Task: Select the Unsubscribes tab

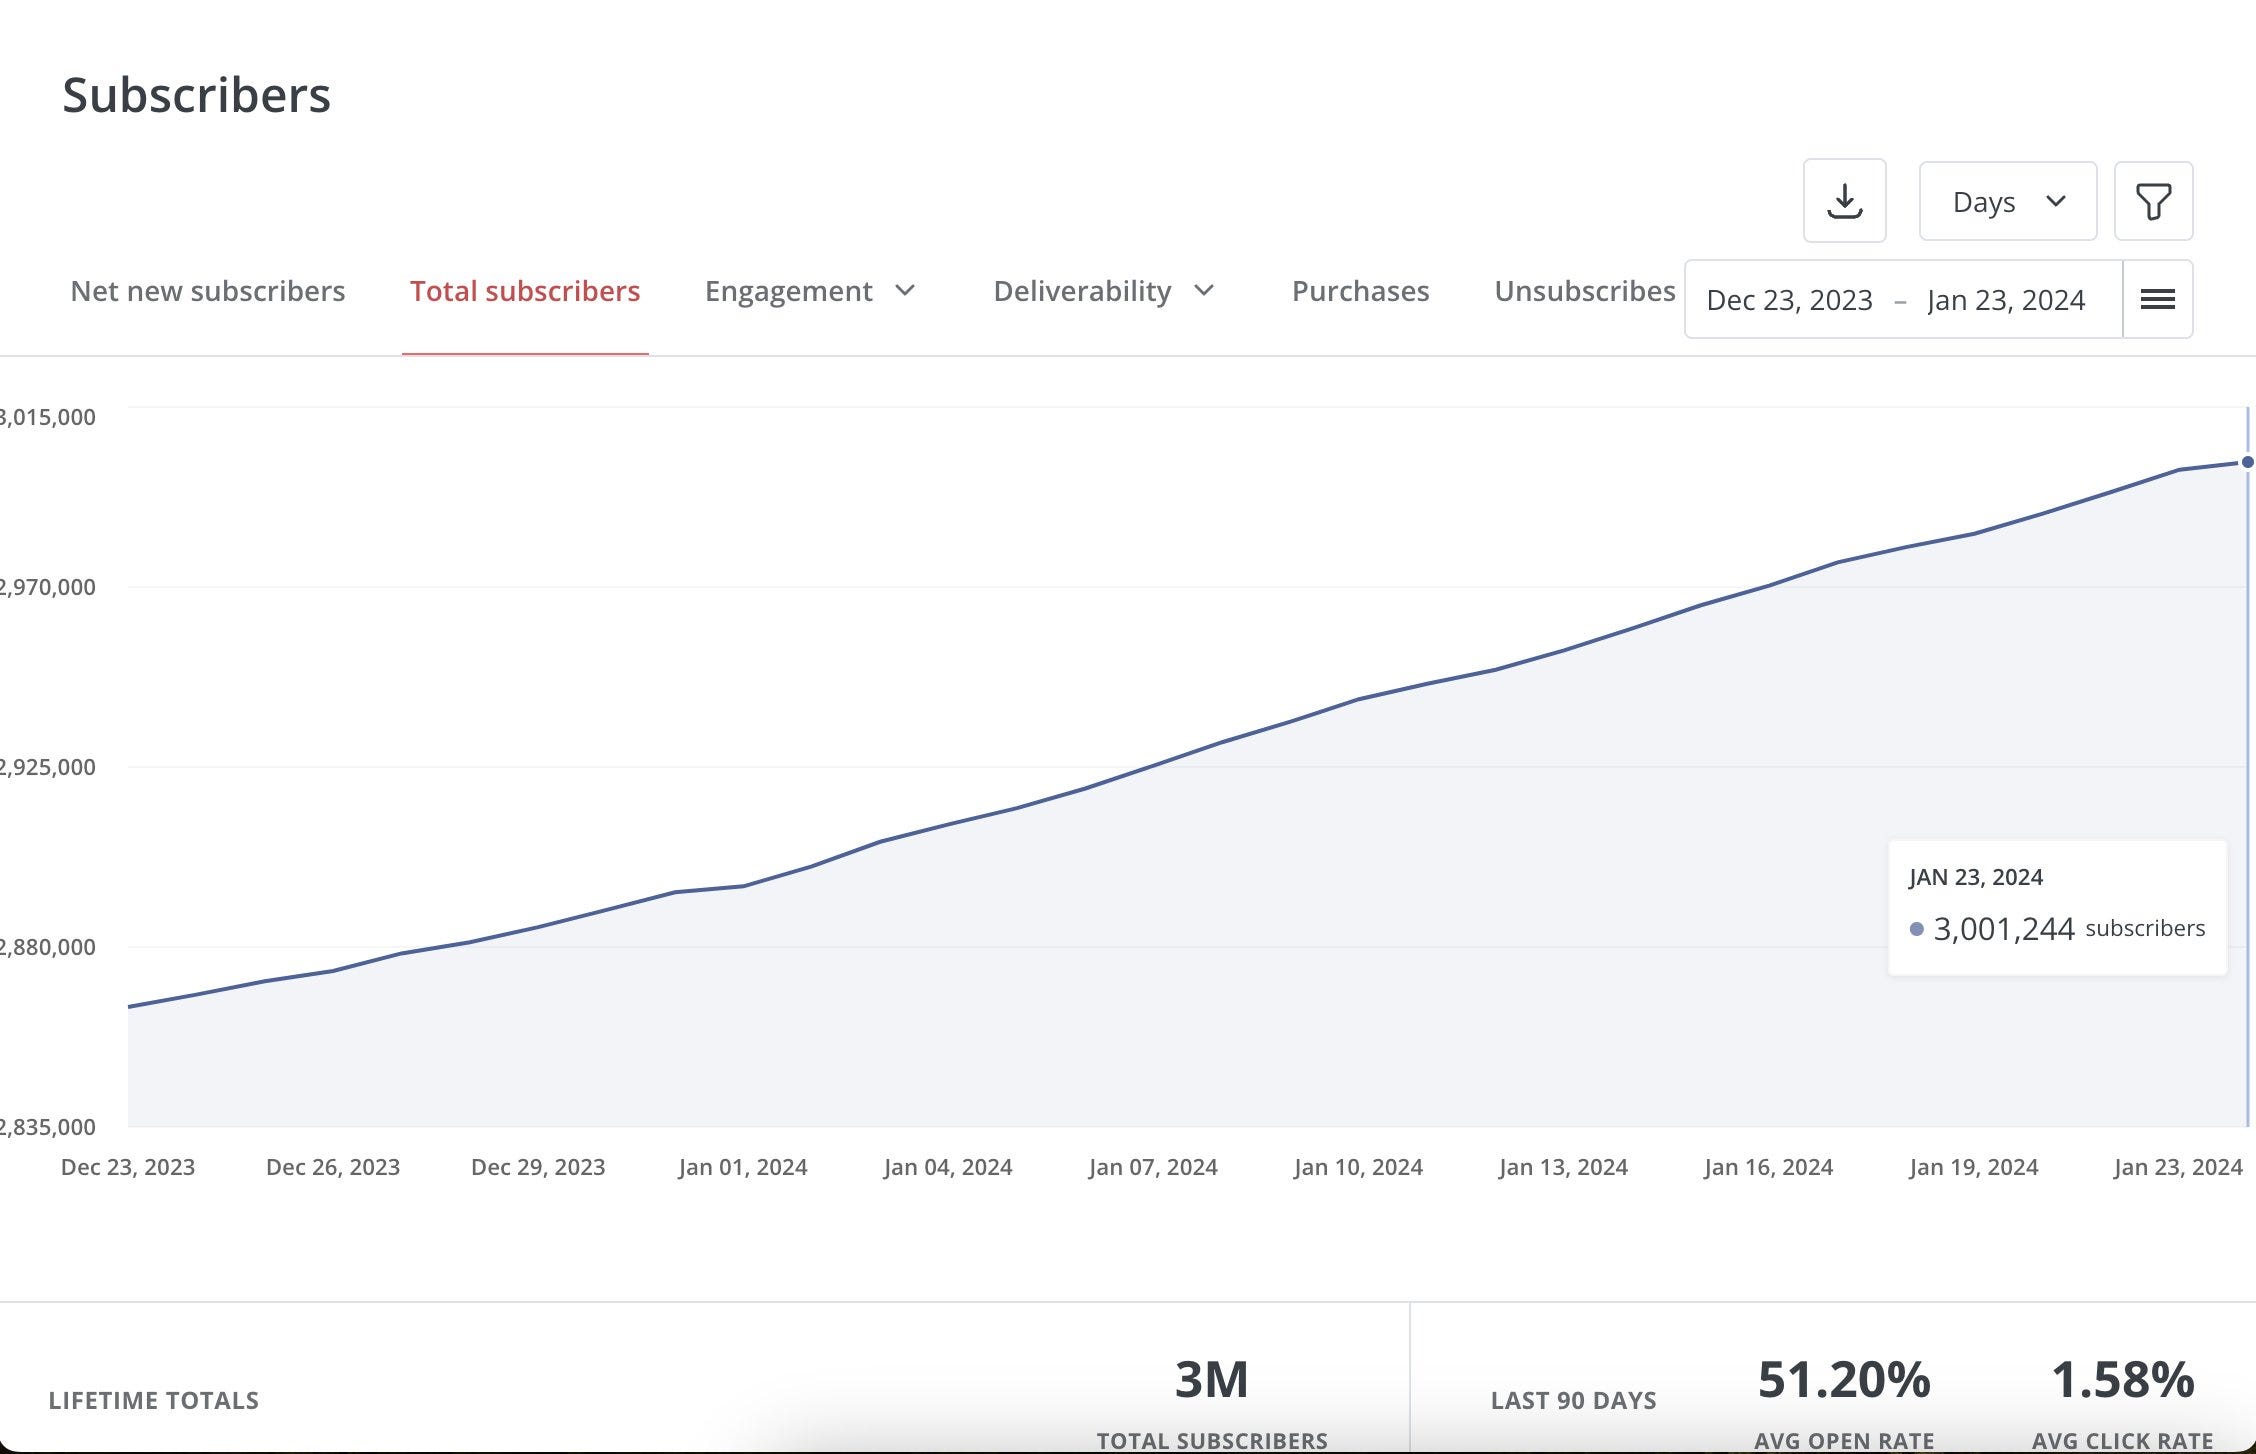Action: click(1585, 291)
